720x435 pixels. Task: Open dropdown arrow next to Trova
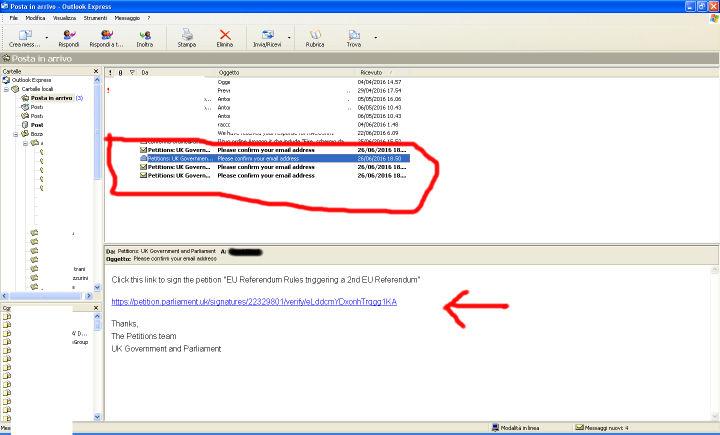point(376,37)
